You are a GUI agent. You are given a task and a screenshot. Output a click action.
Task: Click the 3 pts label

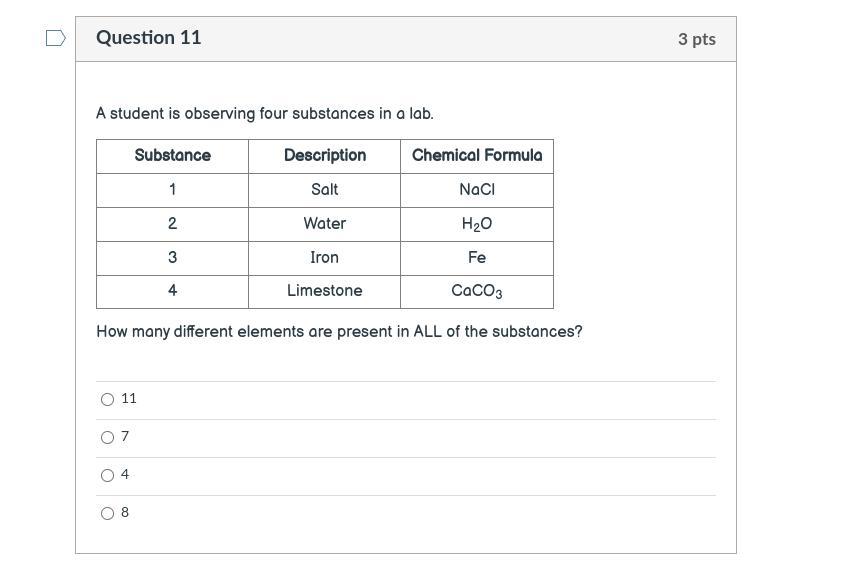pyautogui.click(x=696, y=39)
